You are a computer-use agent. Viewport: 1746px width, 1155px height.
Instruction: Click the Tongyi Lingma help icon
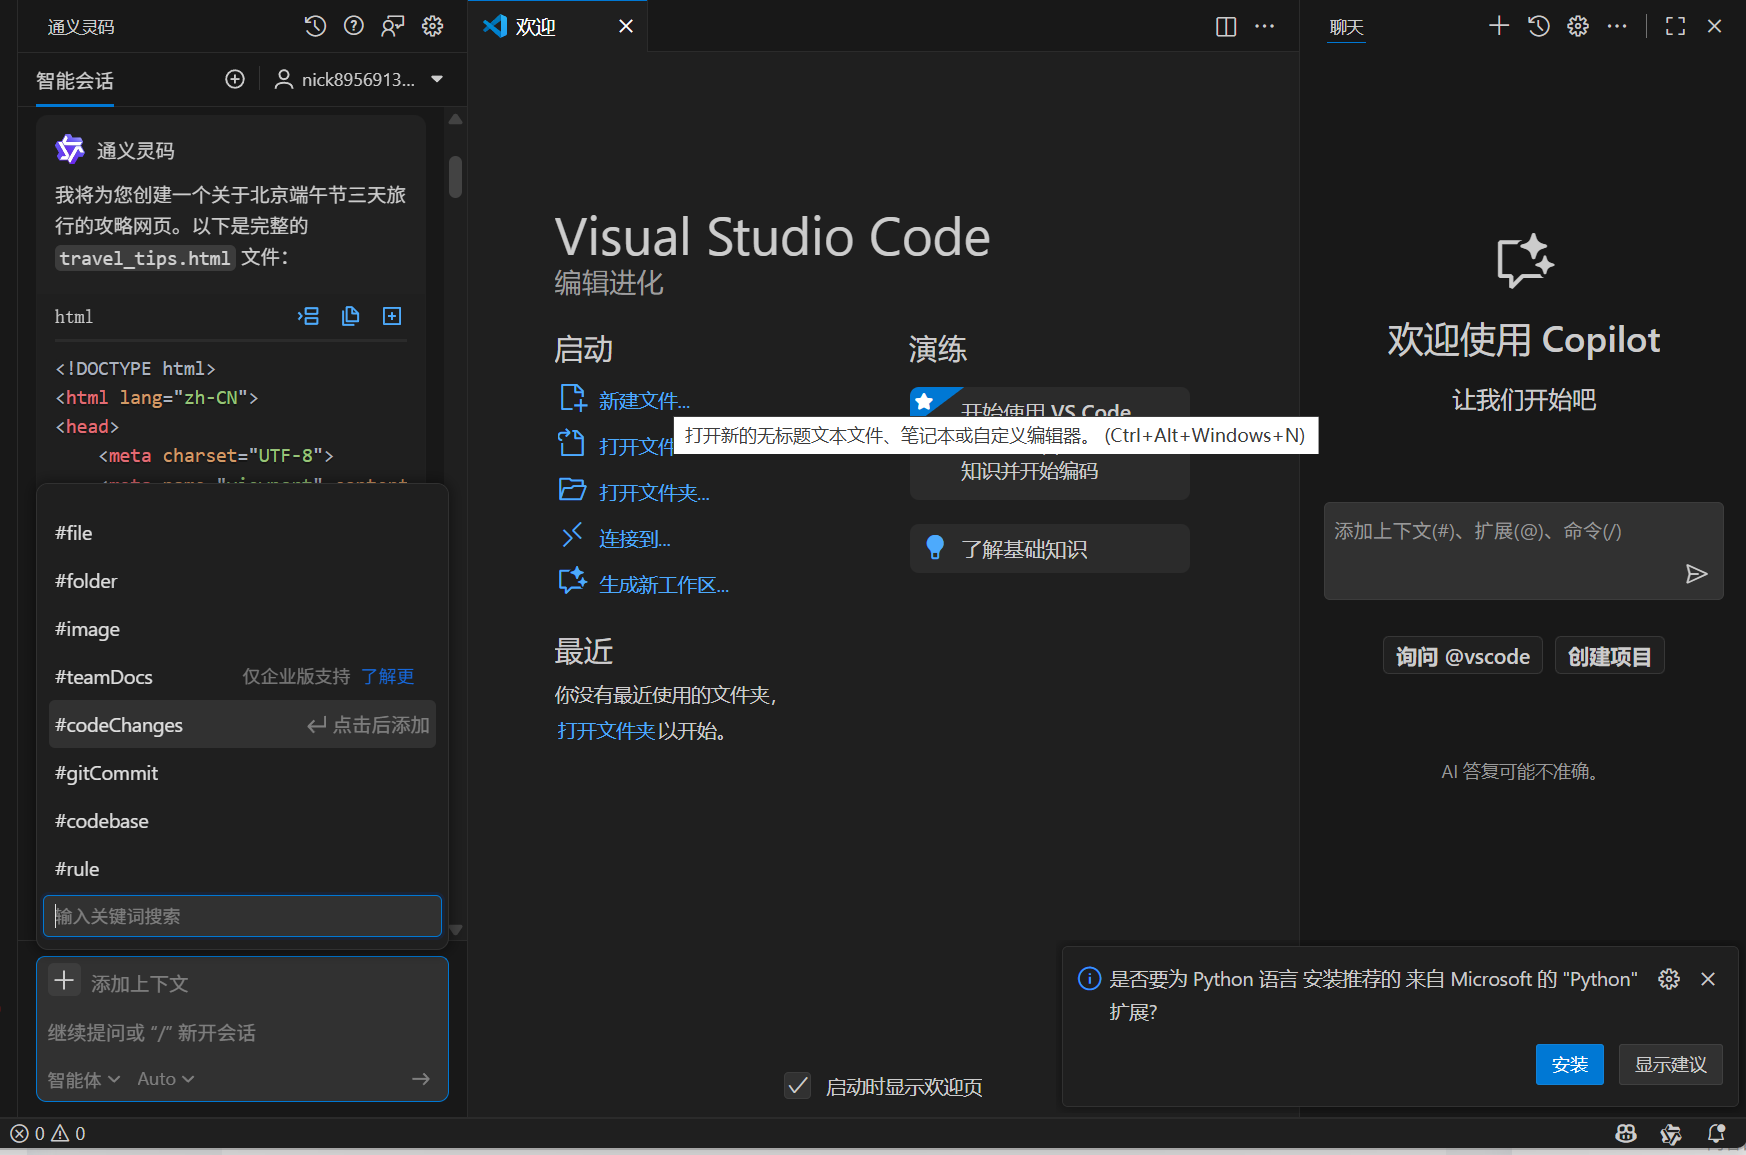tap(354, 26)
